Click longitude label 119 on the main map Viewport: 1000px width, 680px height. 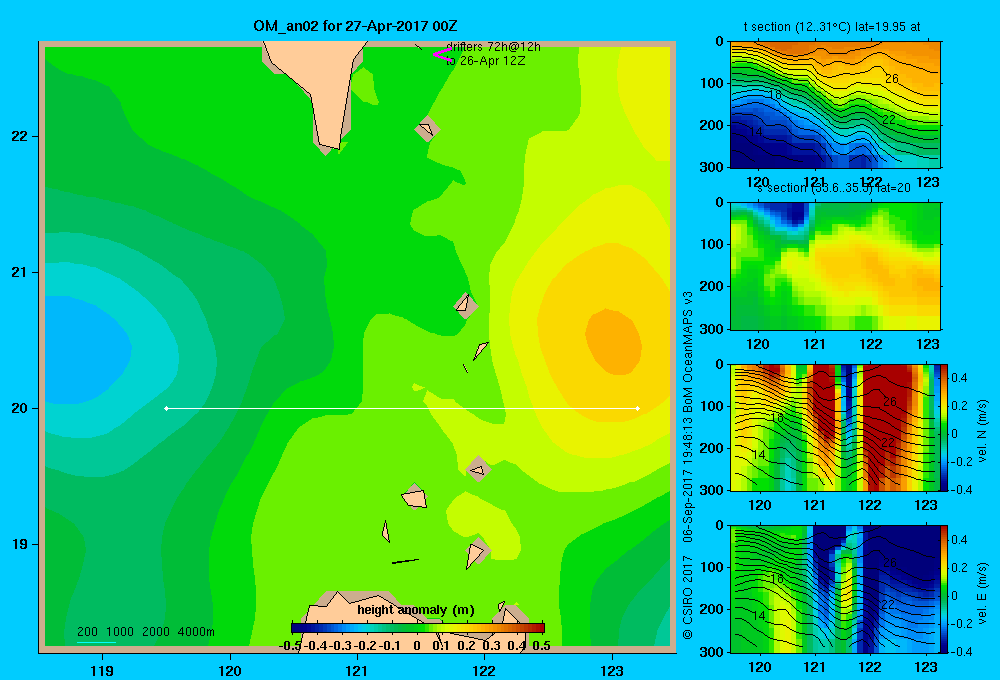pyautogui.click(x=102, y=670)
